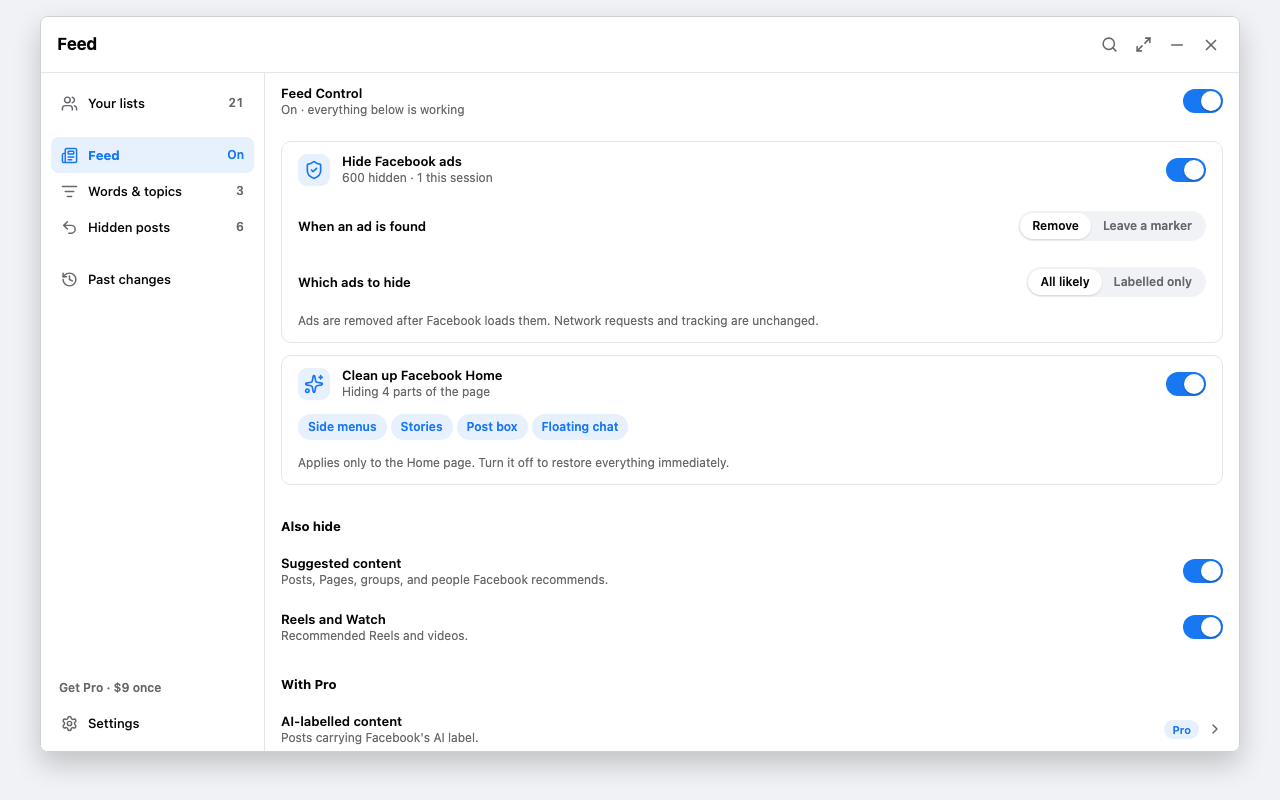Click the people icon beside Your lists
The image size is (1280, 800).
click(69, 103)
